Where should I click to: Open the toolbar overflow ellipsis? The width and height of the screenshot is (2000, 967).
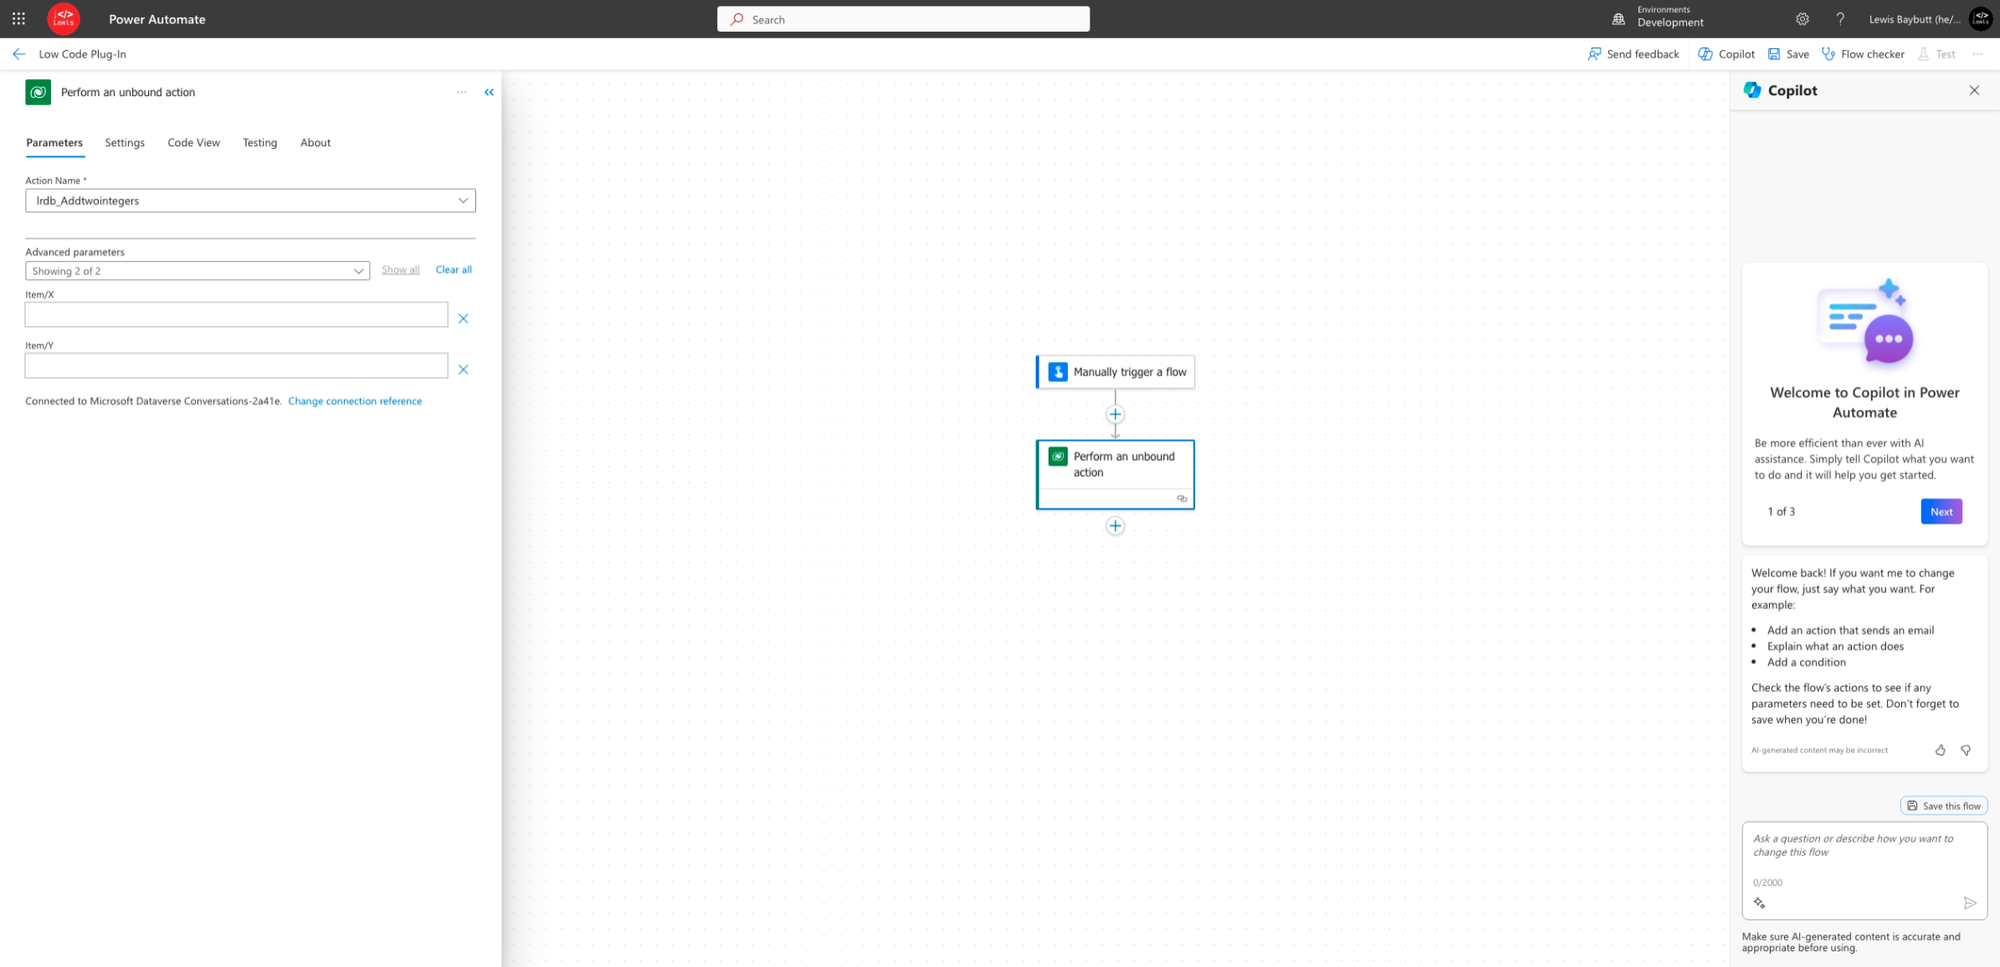coord(1977,54)
